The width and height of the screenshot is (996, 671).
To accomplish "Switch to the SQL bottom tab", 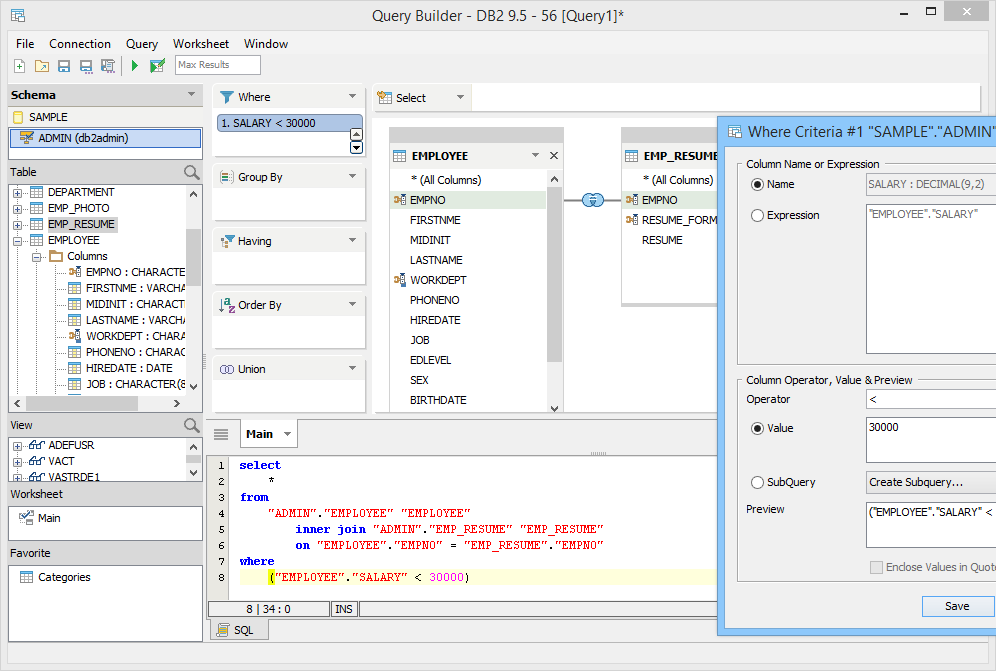I will (239, 630).
